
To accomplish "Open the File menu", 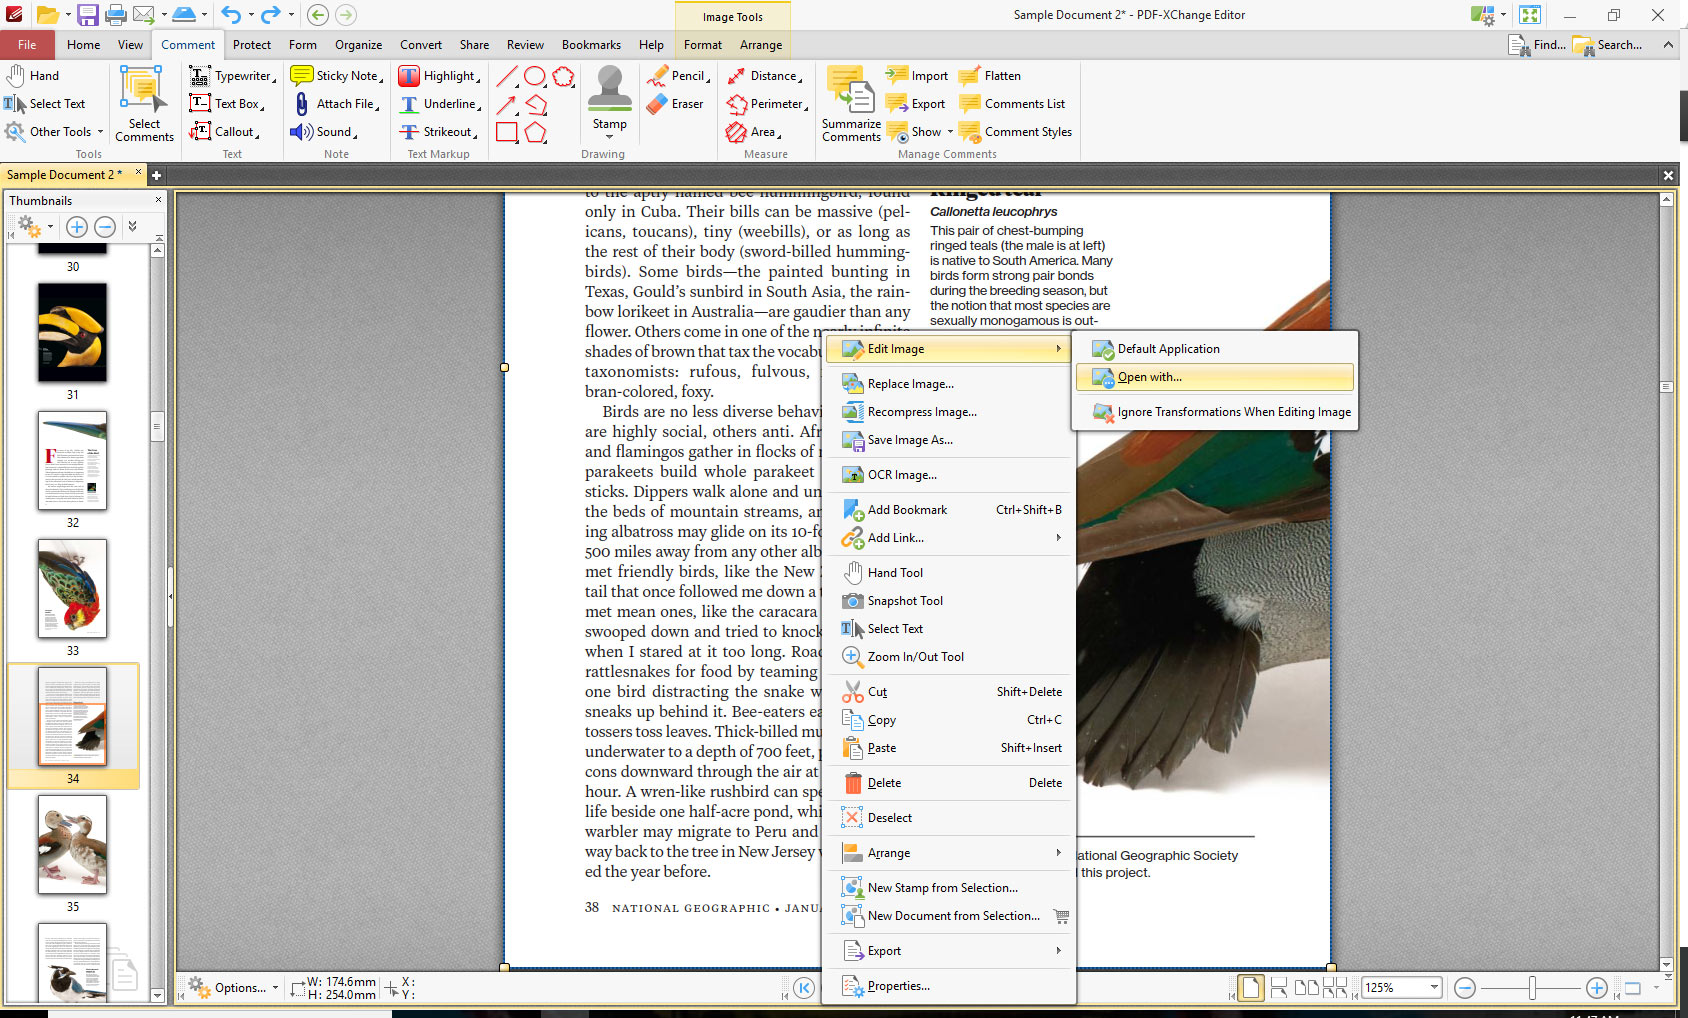I will 27,45.
